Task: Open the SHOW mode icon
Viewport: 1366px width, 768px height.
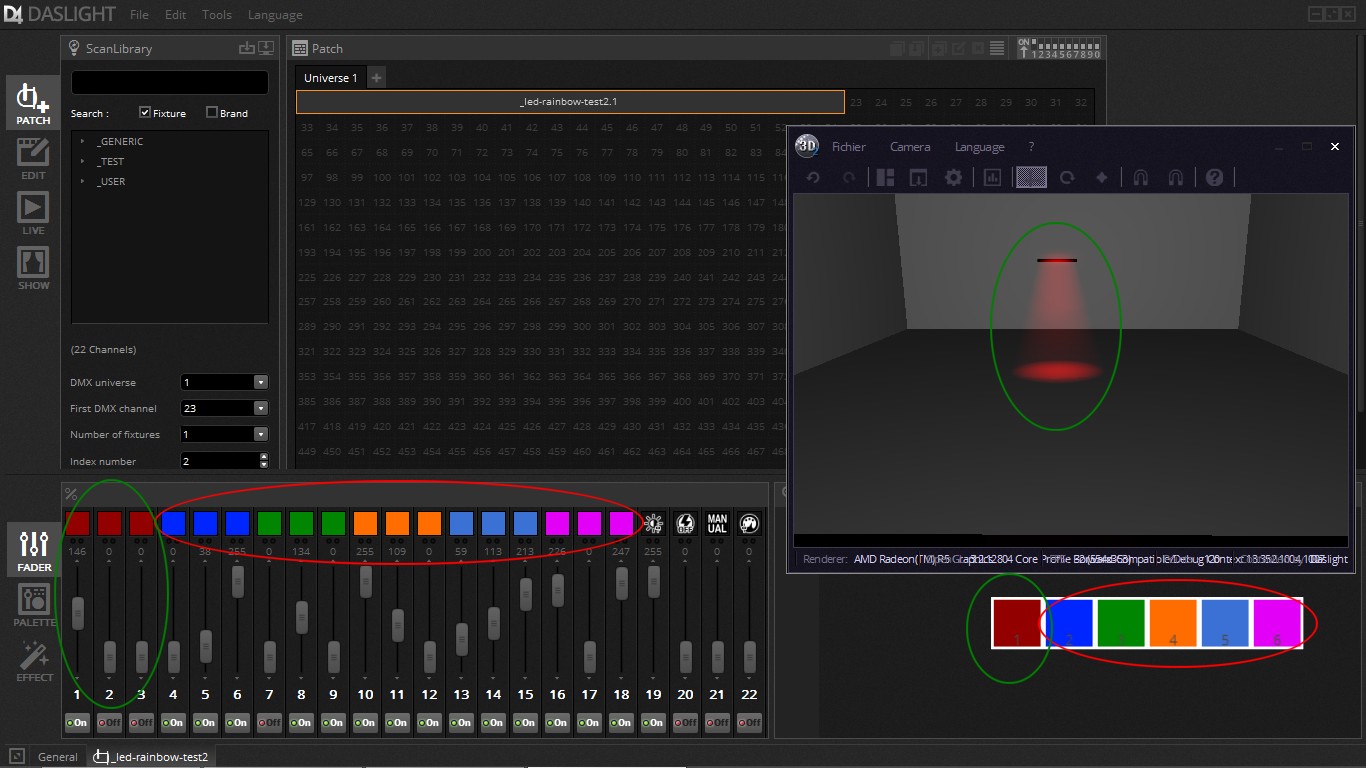Action: [33, 270]
